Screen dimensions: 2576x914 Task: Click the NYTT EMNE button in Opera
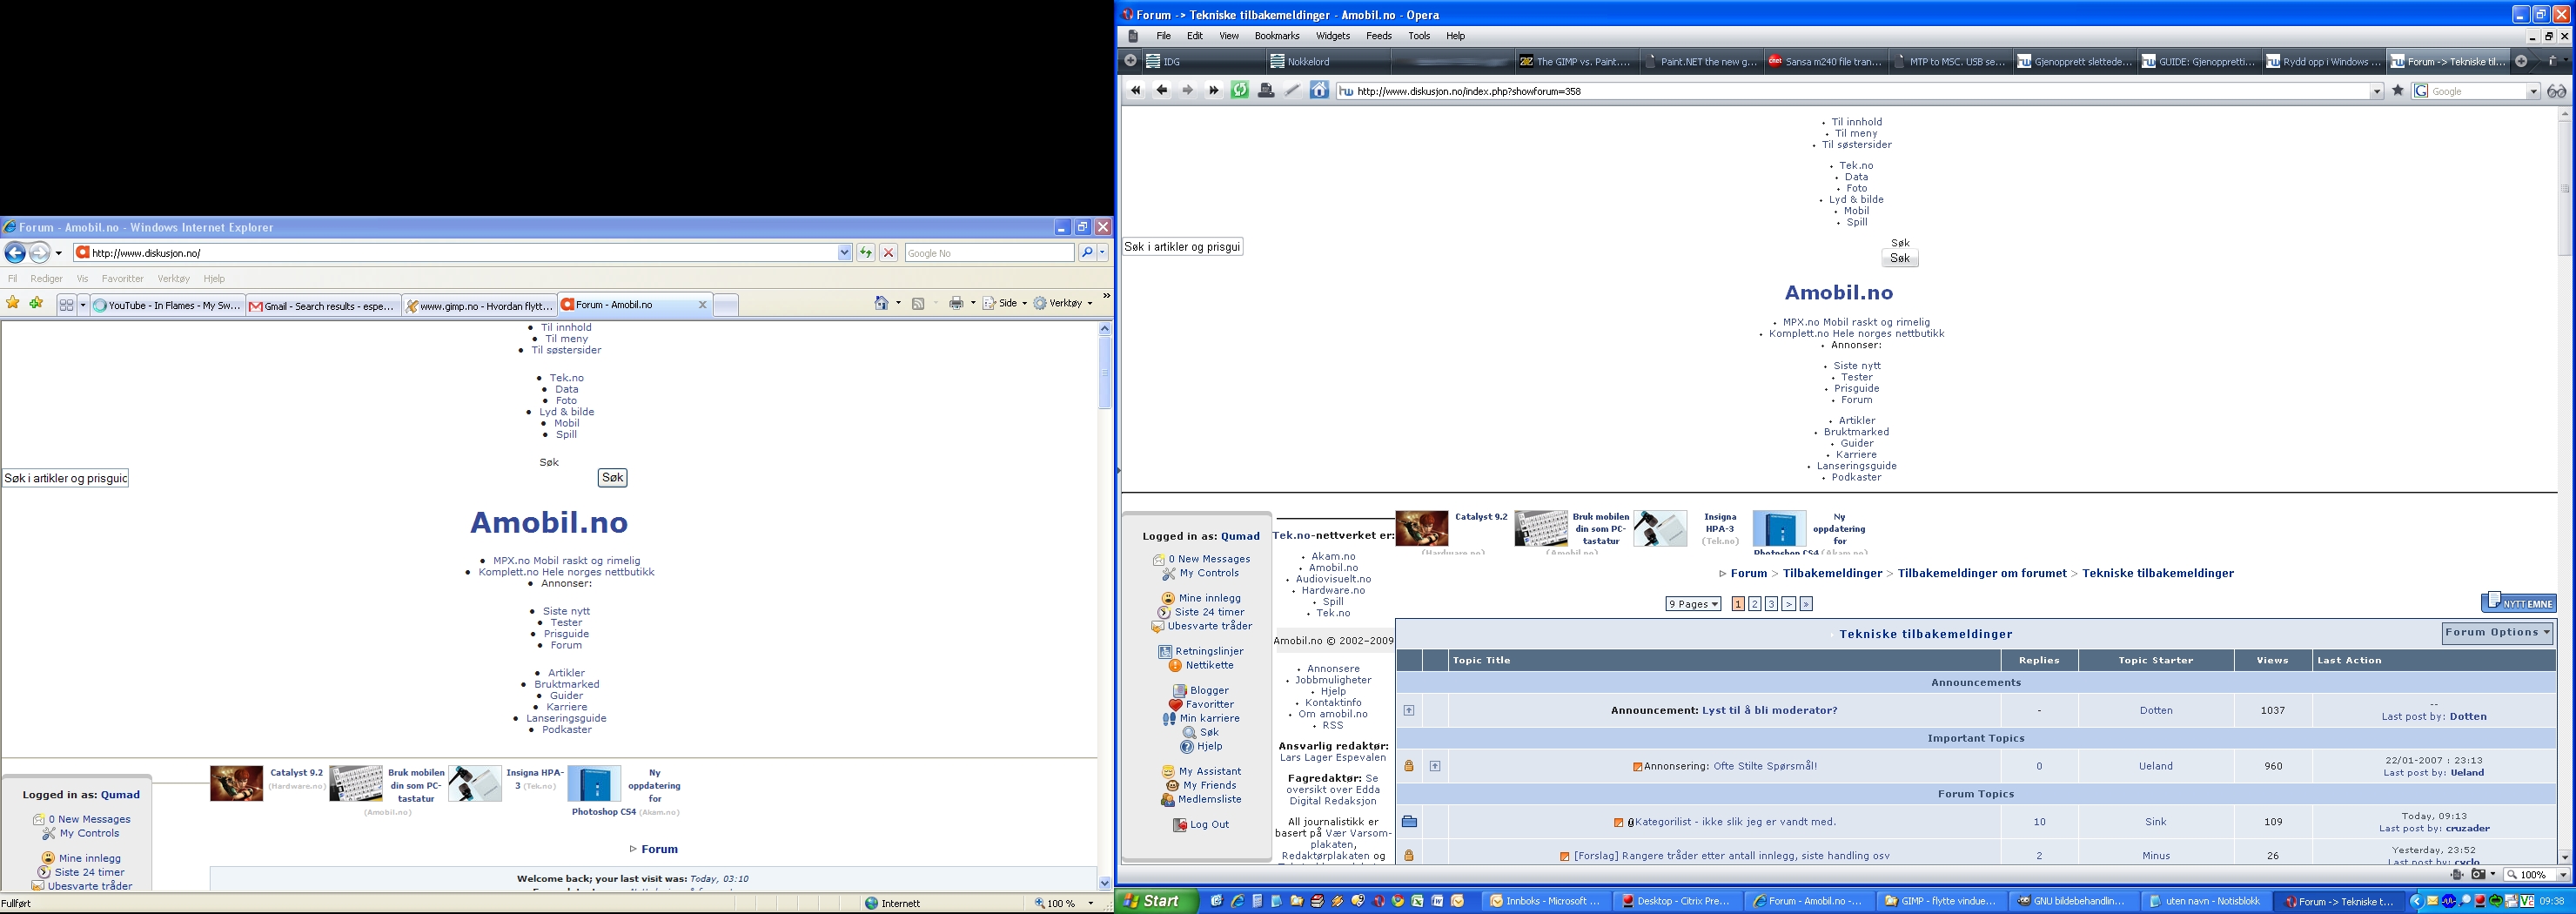click(2518, 602)
